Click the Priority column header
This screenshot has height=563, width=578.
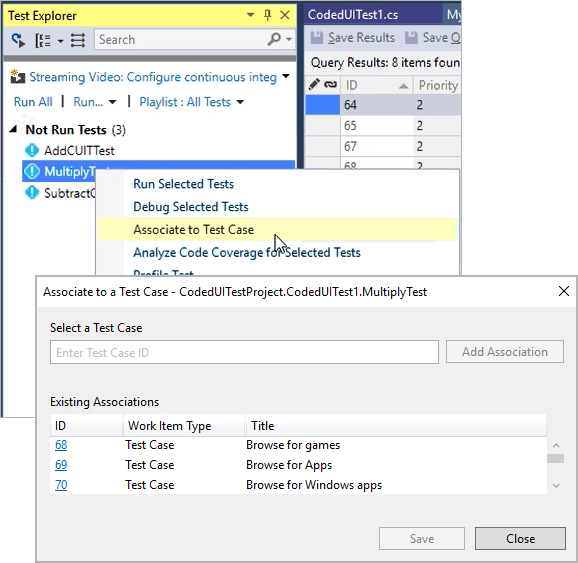(438, 86)
